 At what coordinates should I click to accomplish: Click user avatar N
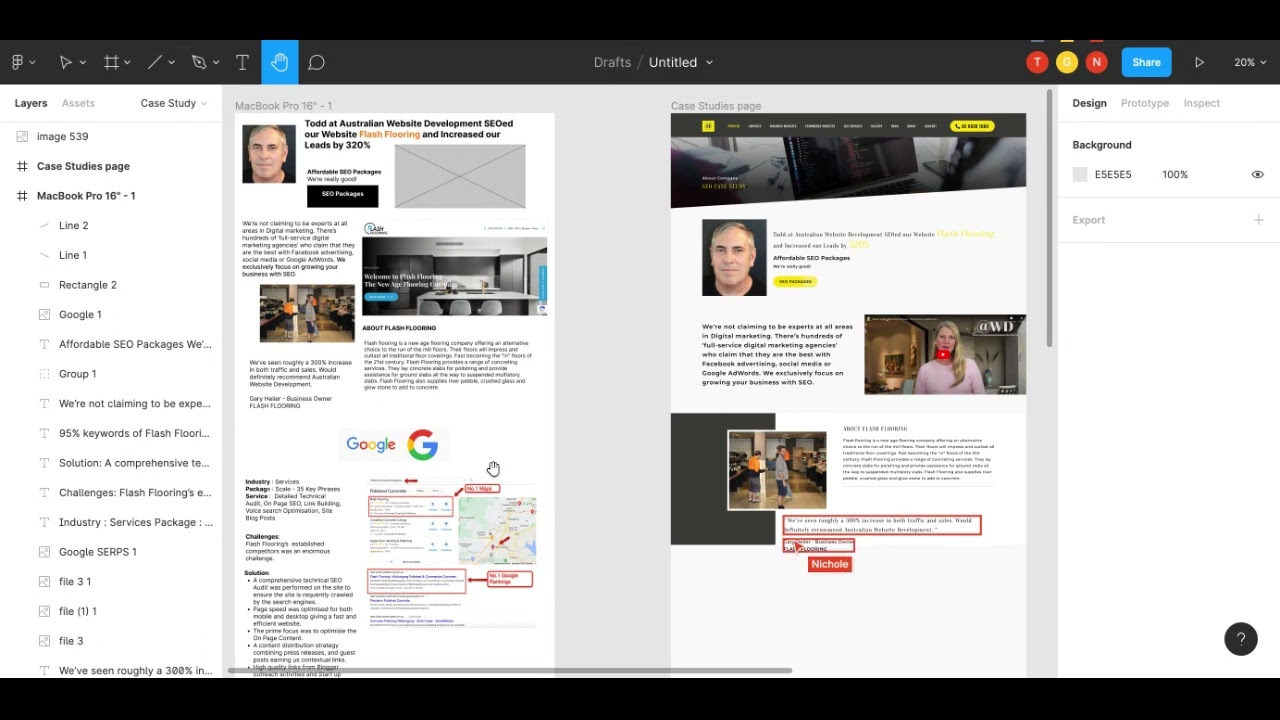pos(1097,62)
